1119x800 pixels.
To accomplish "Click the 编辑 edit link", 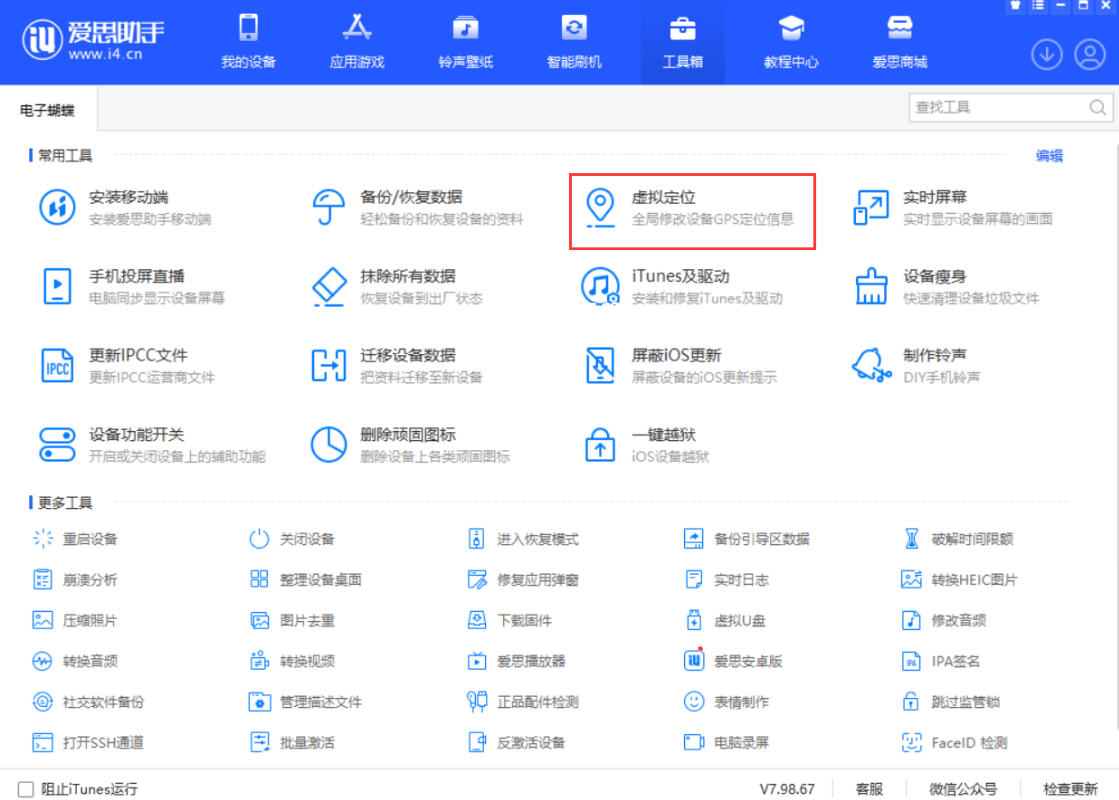I will [1049, 156].
